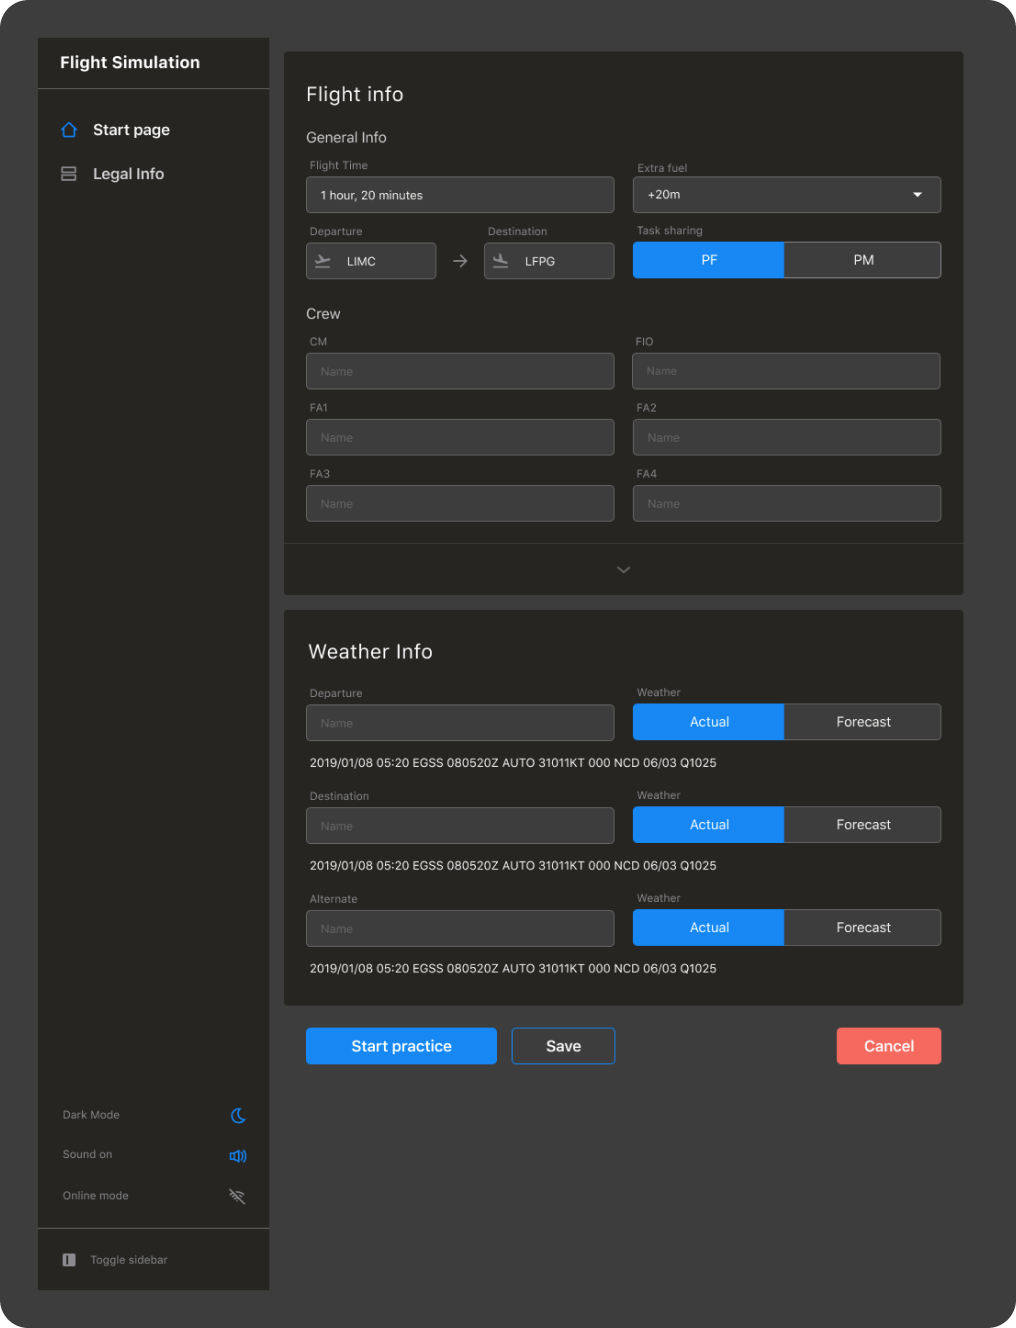Click the Alternate airport name field

tap(460, 929)
